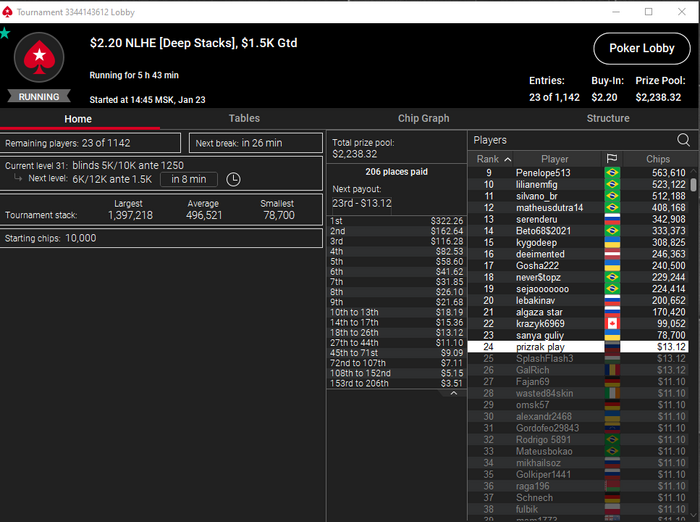Click the PokerStars red spade logo
The height and width of the screenshot is (522, 700).
(39, 58)
